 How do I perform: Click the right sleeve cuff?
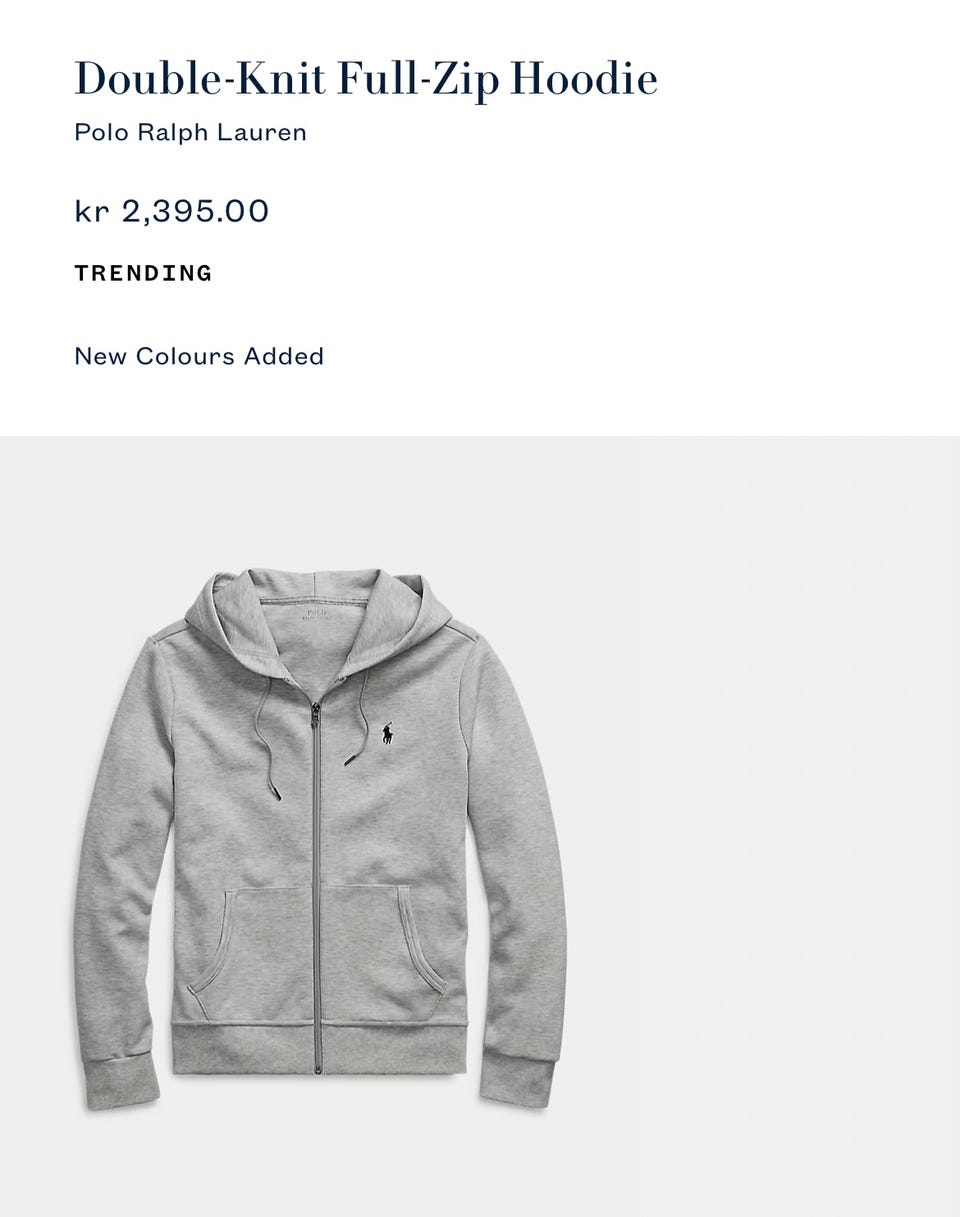[x=517, y=1078]
